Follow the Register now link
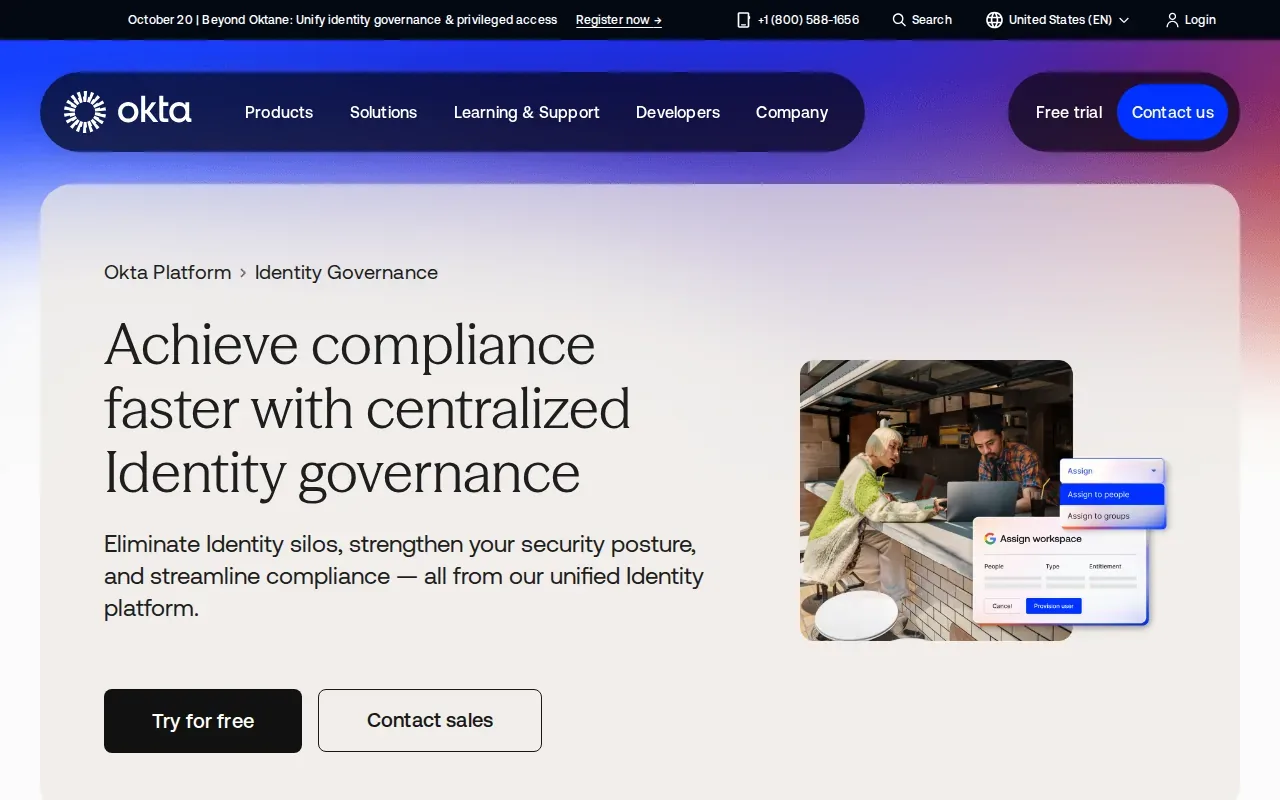Image resolution: width=1280 pixels, height=800 pixels. [x=619, y=20]
